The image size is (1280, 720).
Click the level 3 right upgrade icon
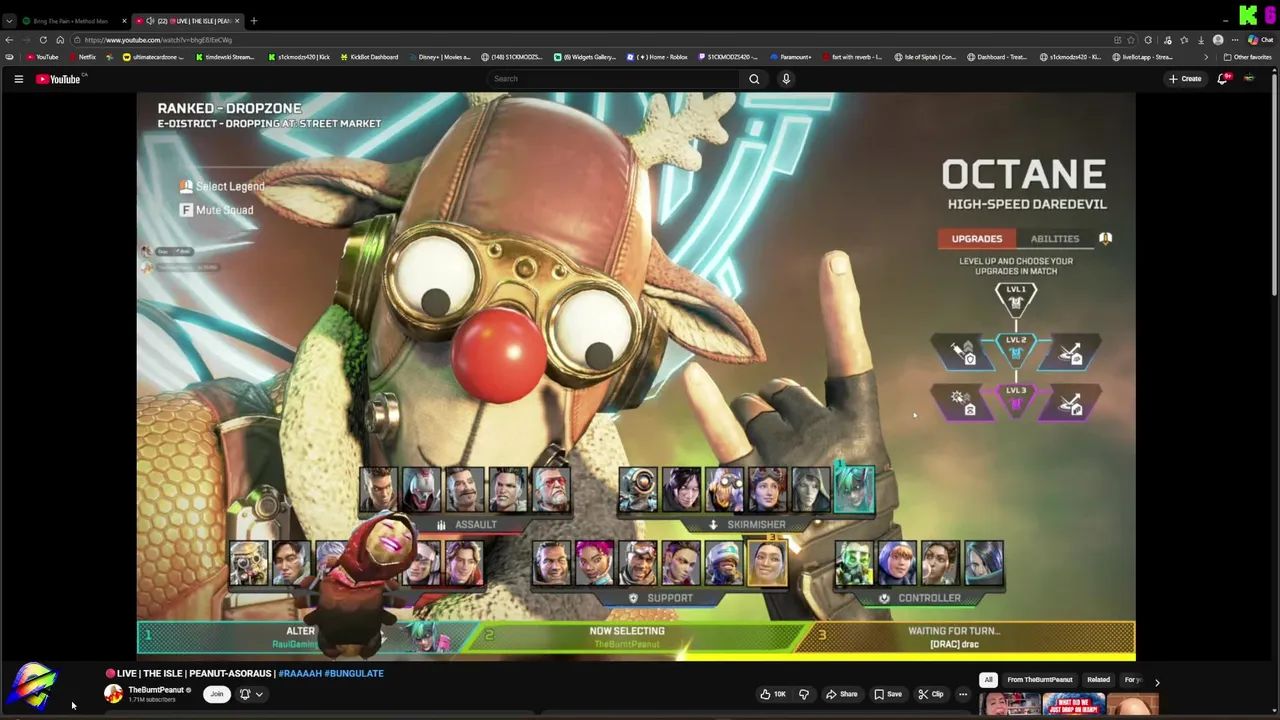coord(1071,403)
